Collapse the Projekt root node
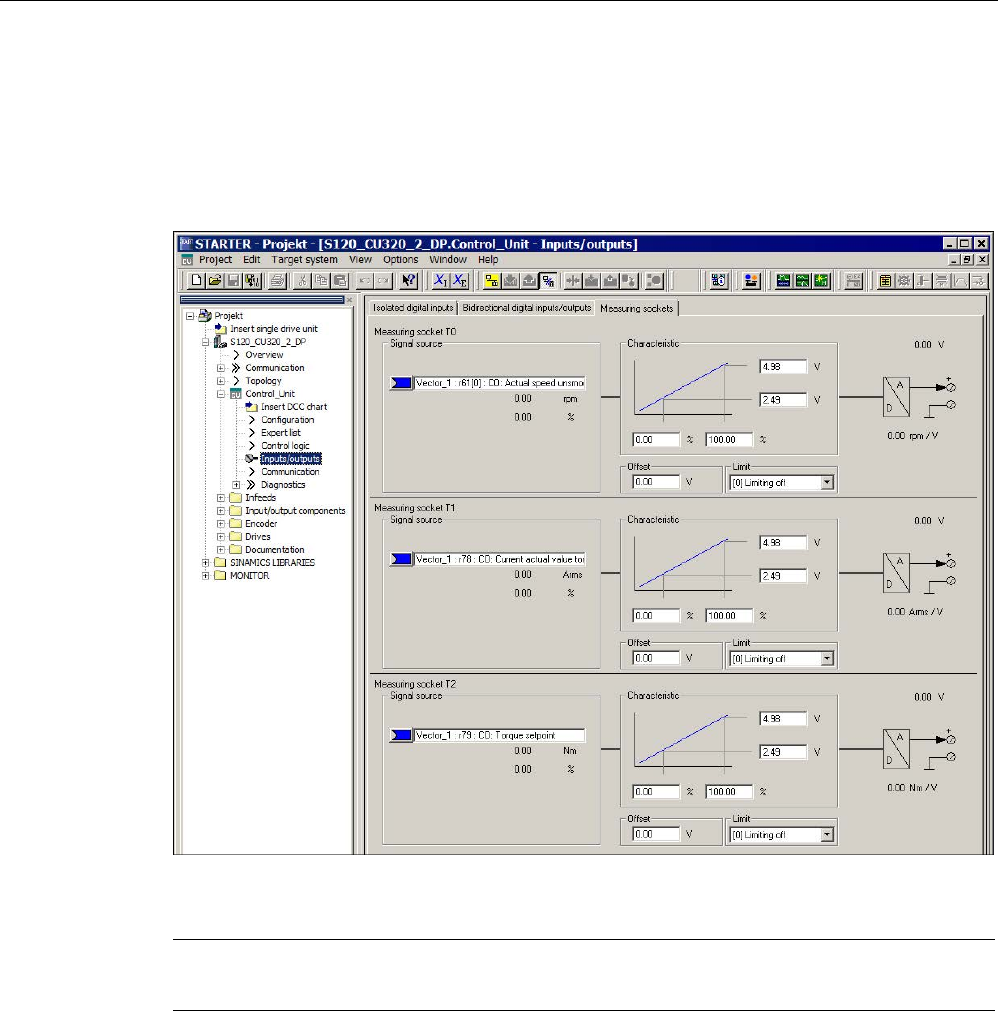The height and width of the screenshot is (1011, 998). pyautogui.click(x=190, y=316)
